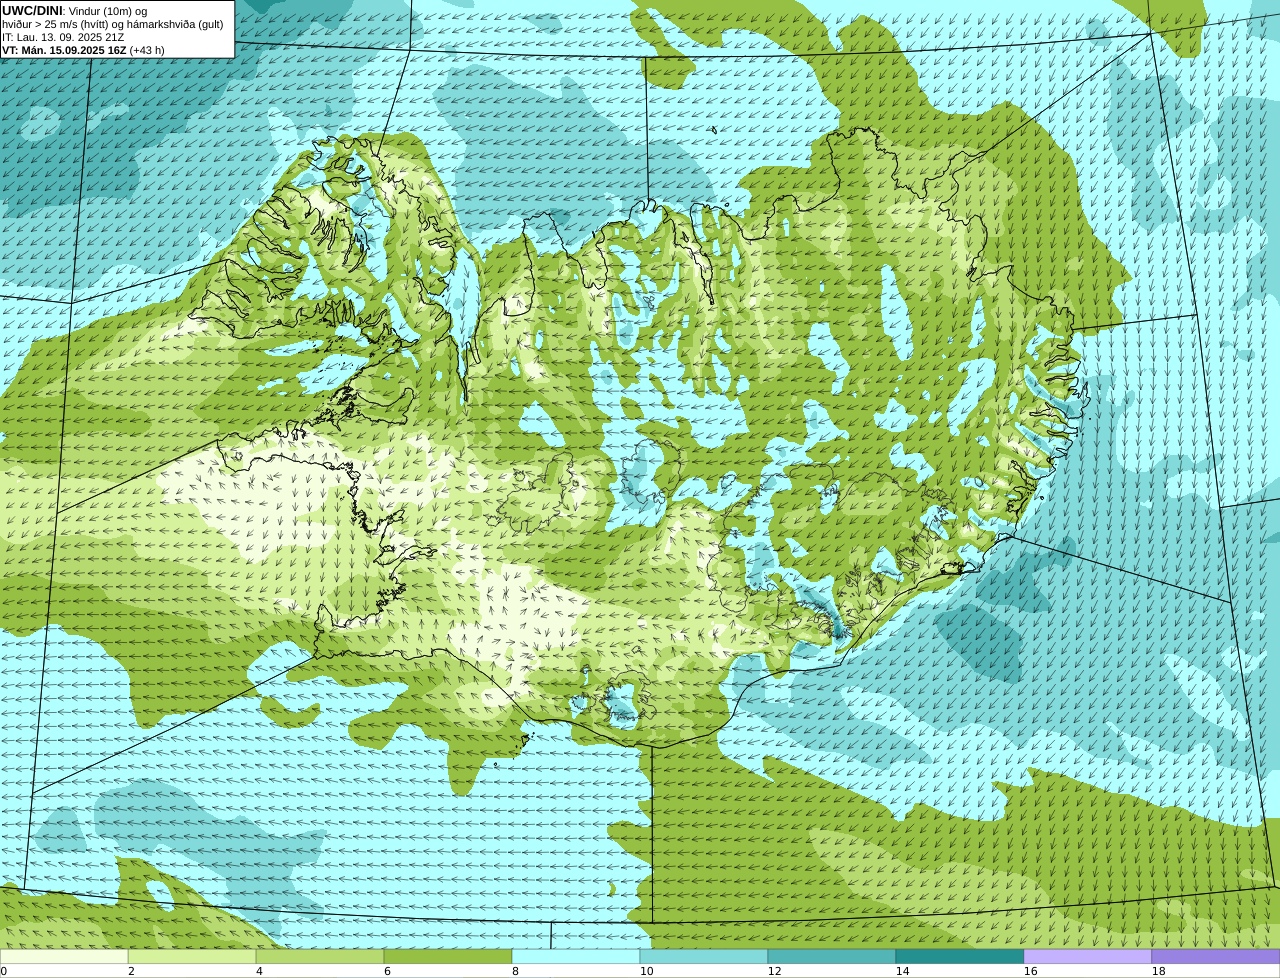Click the '10' label under the colorbar
Screen dimensions: 1280x978
pos(646,971)
